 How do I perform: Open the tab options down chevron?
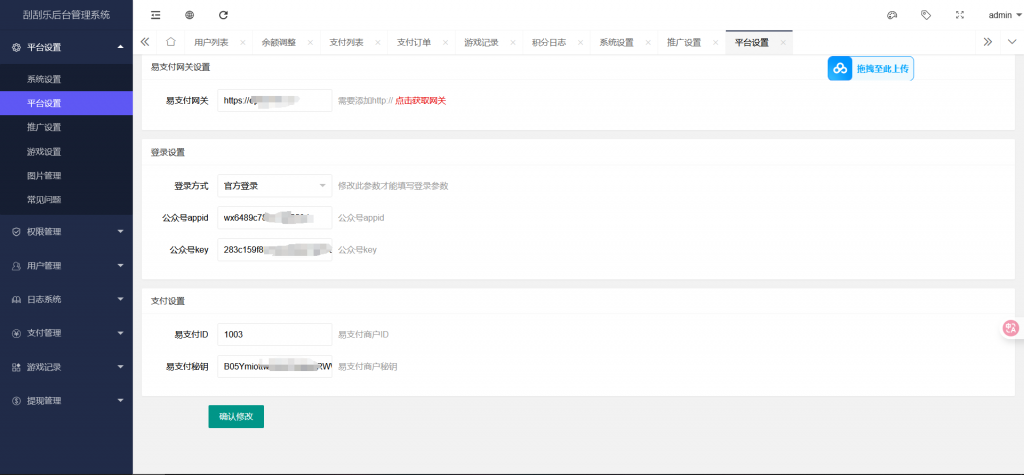point(1012,42)
